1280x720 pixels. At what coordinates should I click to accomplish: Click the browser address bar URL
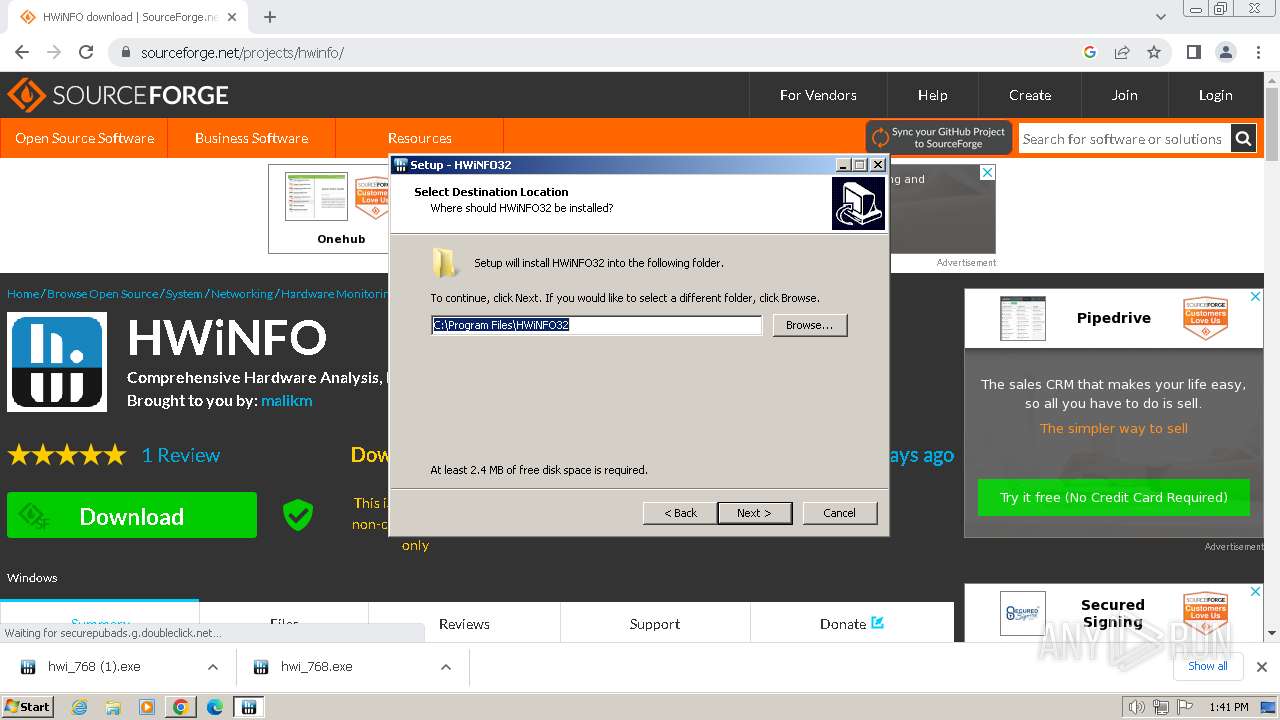pyautogui.click(x=242, y=53)
